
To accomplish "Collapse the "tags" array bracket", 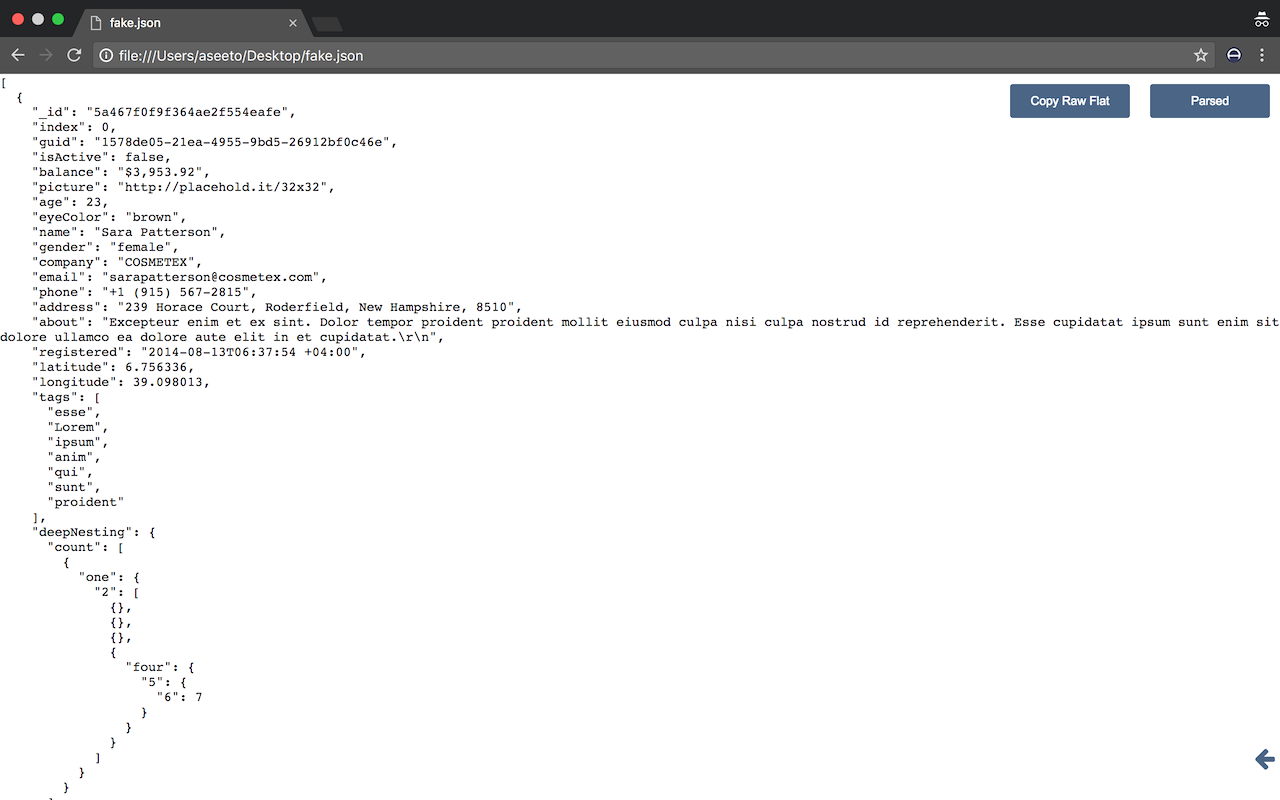I will coord(97,397).
